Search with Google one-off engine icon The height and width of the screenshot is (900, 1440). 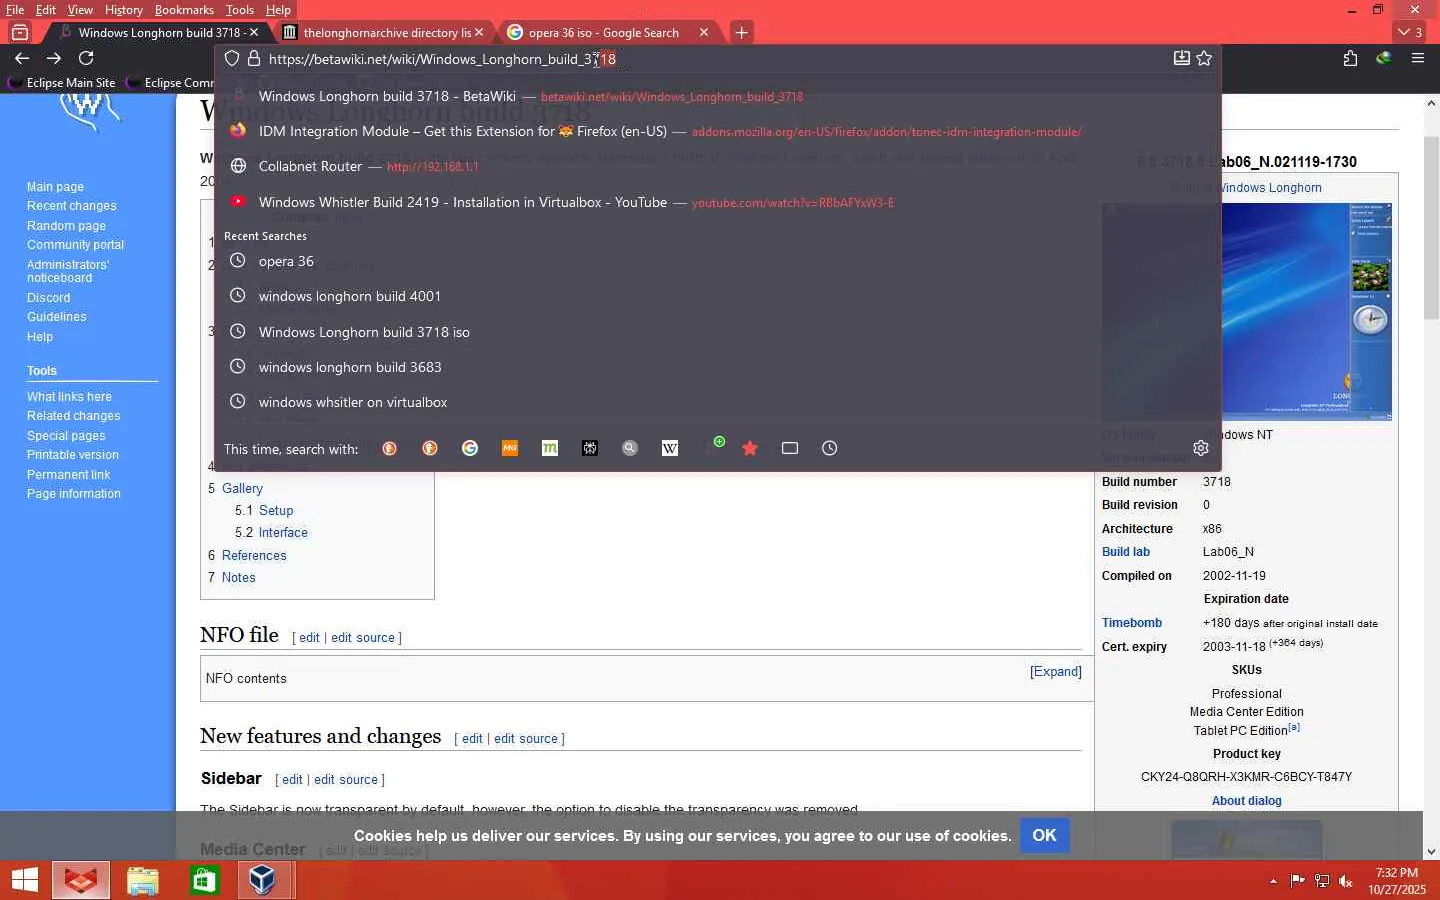[470, 448]
